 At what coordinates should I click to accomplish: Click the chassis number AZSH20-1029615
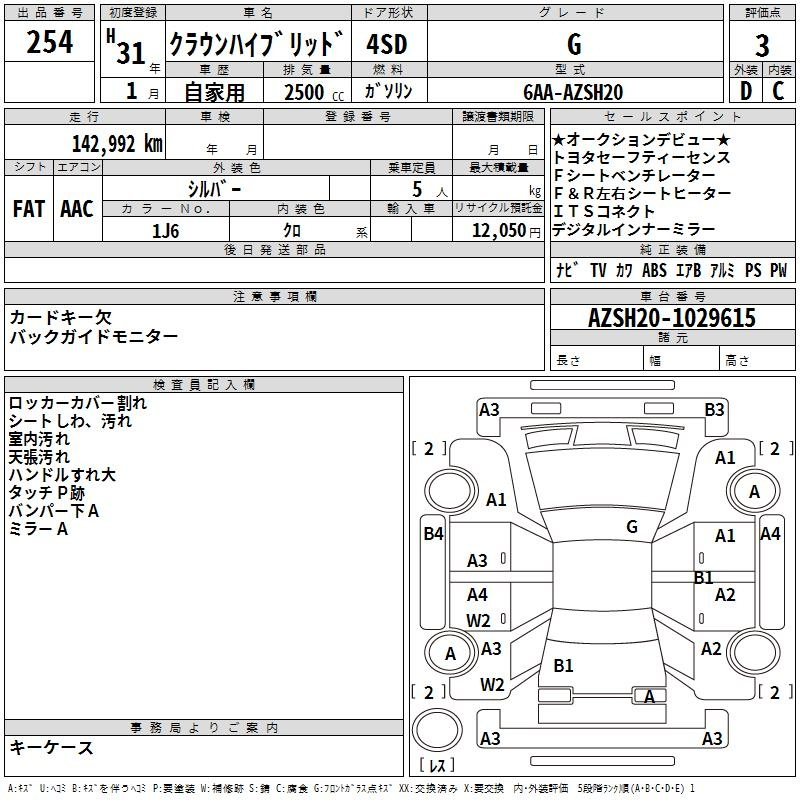[x=671, y=318]
